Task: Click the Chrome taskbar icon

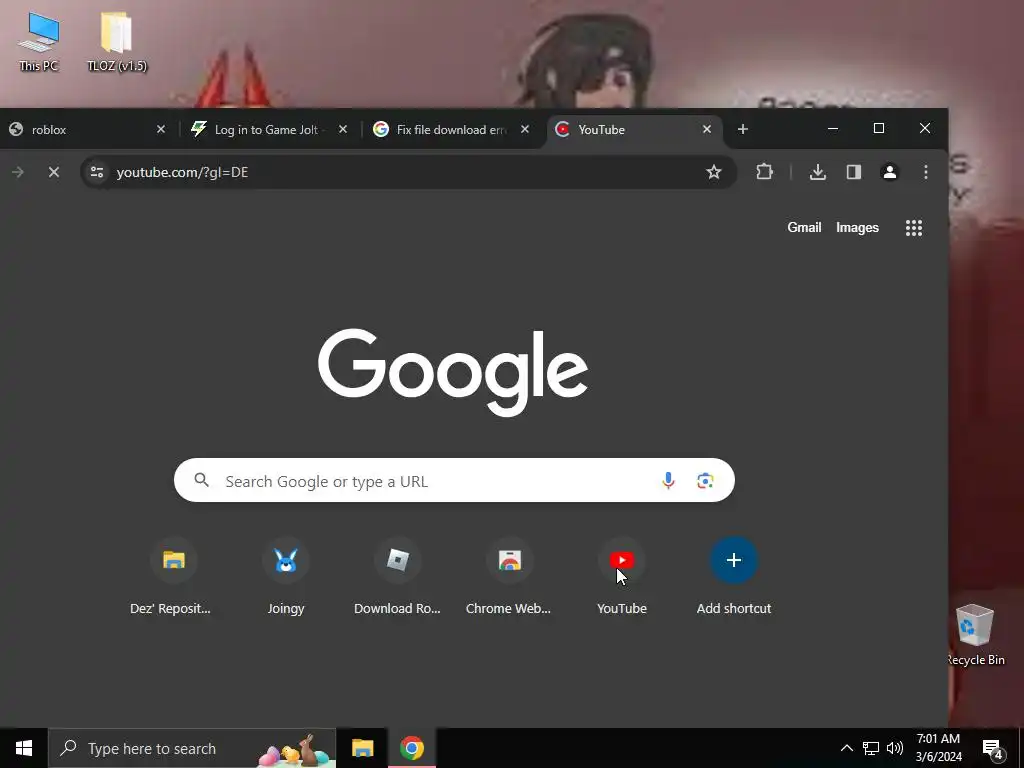Action: tap(412, 748)
